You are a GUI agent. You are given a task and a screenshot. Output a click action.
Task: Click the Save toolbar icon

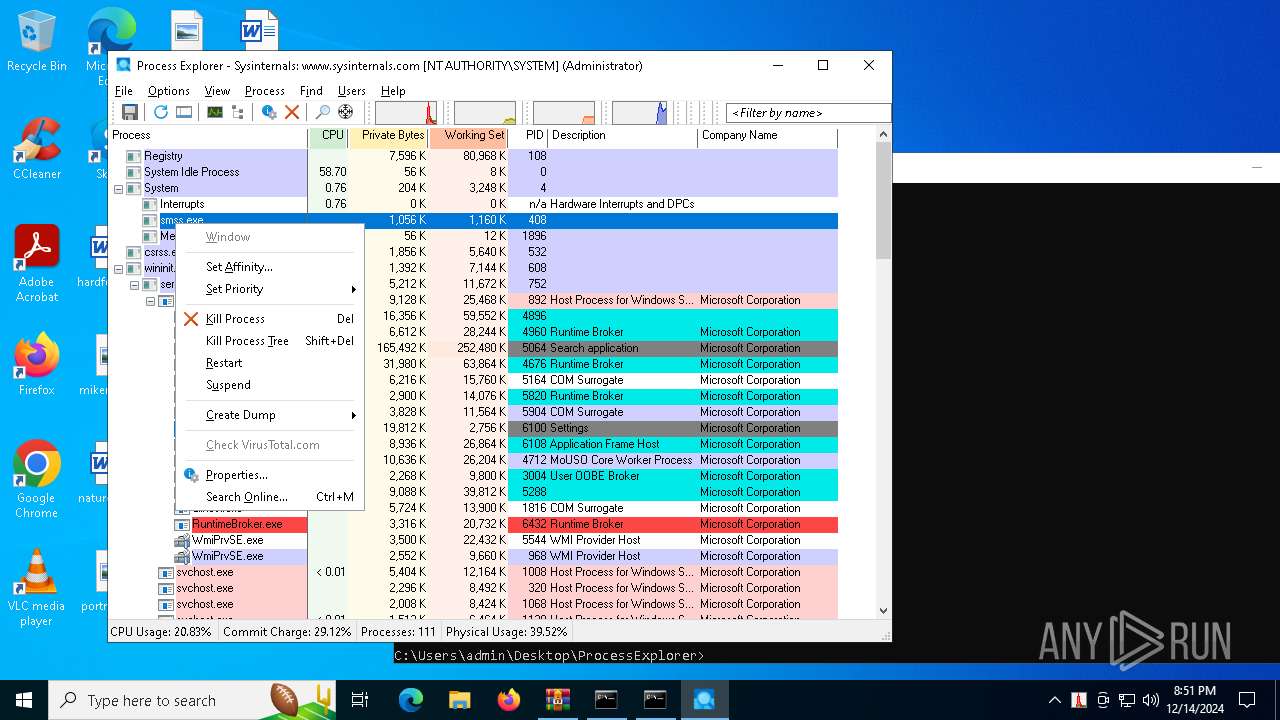click(129, 112)
